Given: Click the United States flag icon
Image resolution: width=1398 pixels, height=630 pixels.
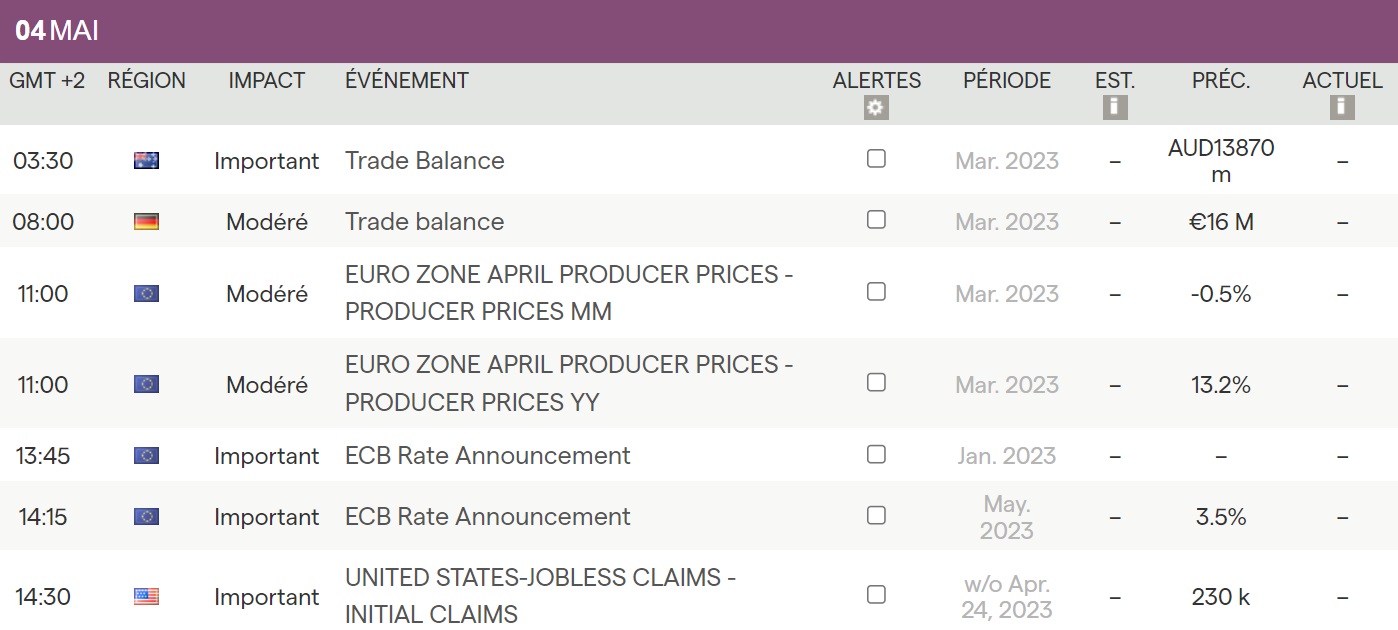Looking at the screenshot, I should click(x=146, y=597).
